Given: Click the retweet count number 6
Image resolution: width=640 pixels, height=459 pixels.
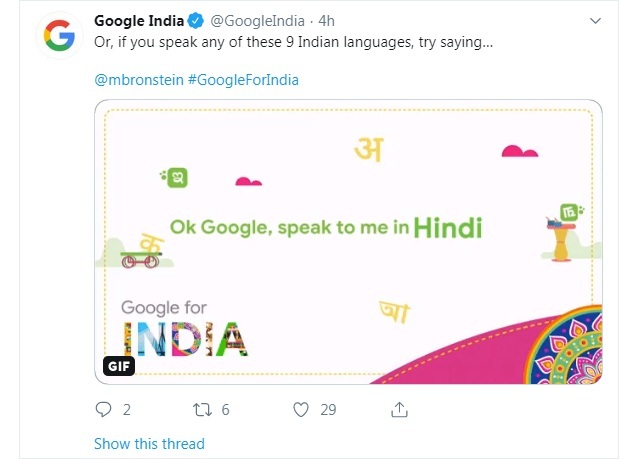Looking at the screenshot, I should pyautogui.click(x=226, y=409).
